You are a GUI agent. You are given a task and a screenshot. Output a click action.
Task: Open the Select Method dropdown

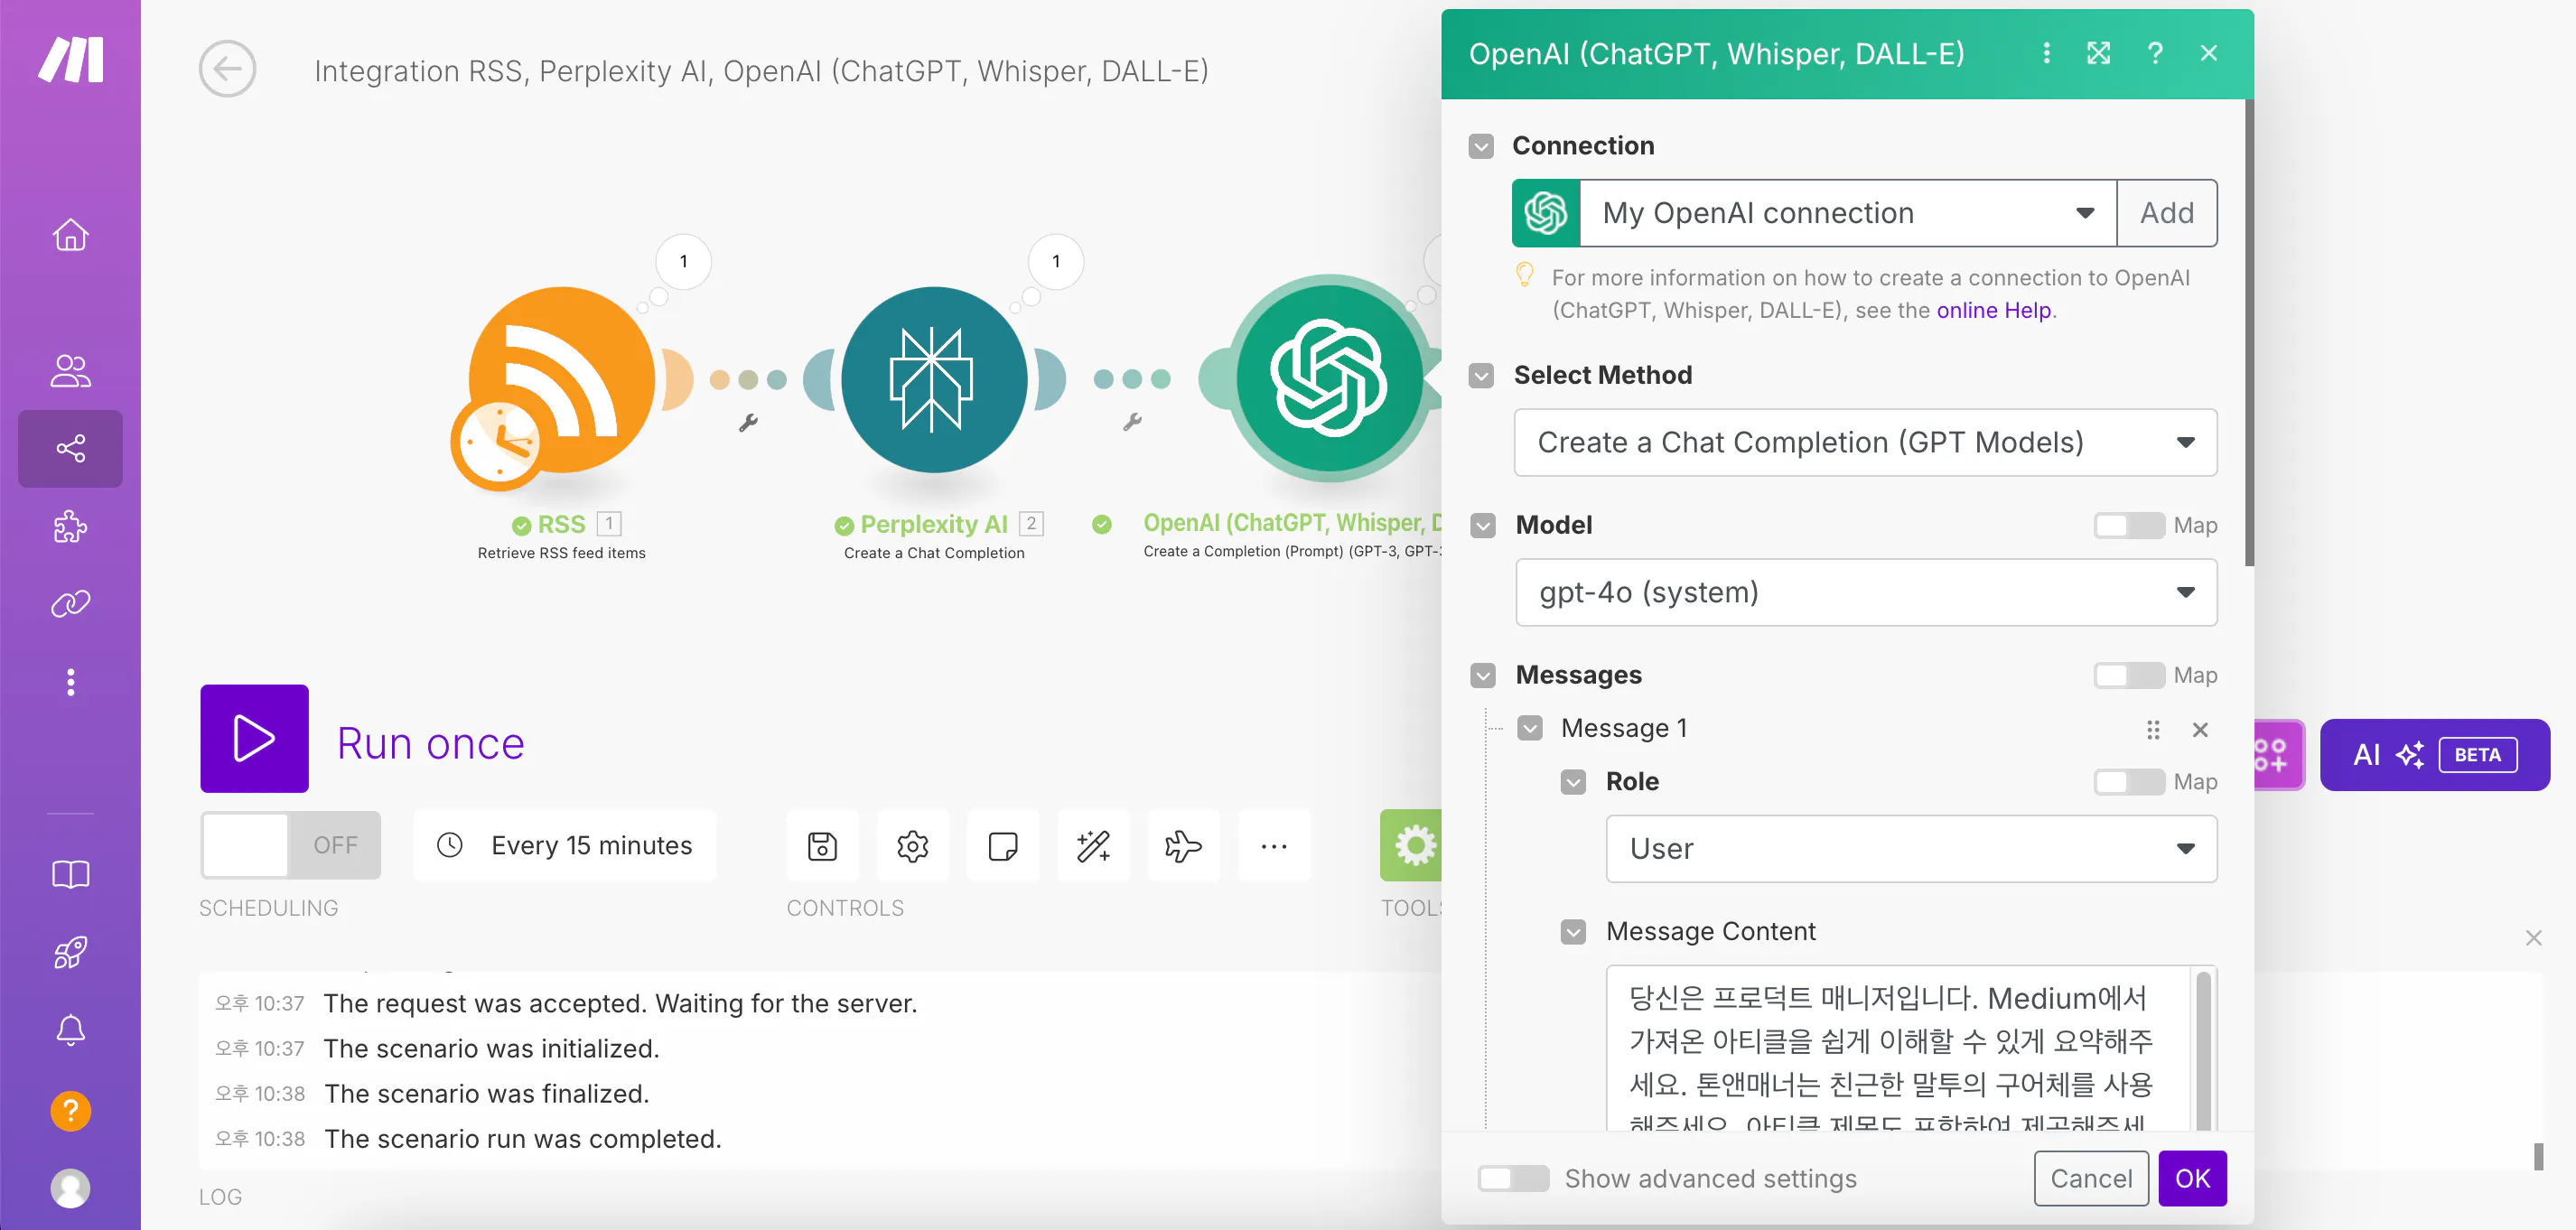click(1865, 442)
